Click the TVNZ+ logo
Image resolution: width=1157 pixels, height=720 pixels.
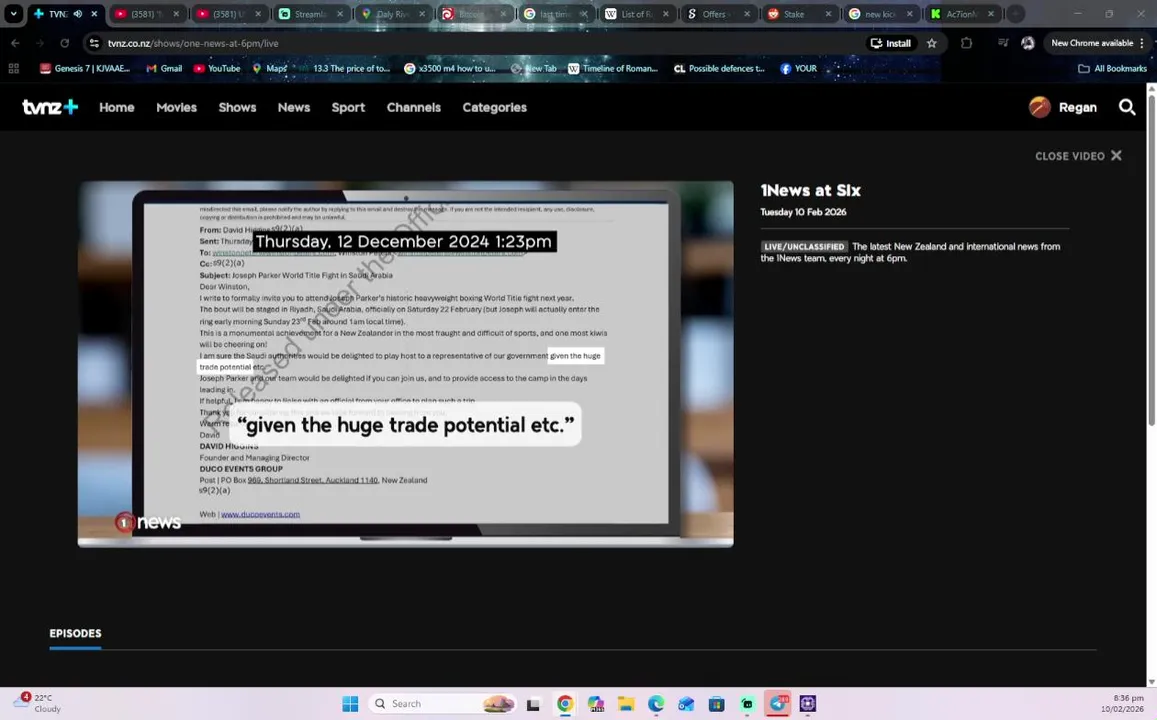[49, 107]
